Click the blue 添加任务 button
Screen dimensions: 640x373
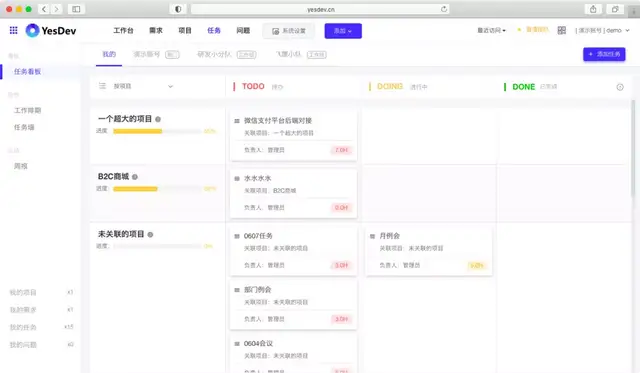[x=604, y=54]
